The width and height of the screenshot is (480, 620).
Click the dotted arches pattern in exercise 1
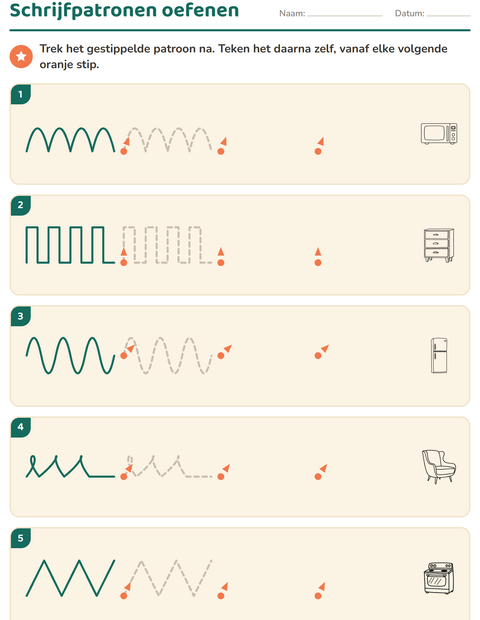point(169,140)
